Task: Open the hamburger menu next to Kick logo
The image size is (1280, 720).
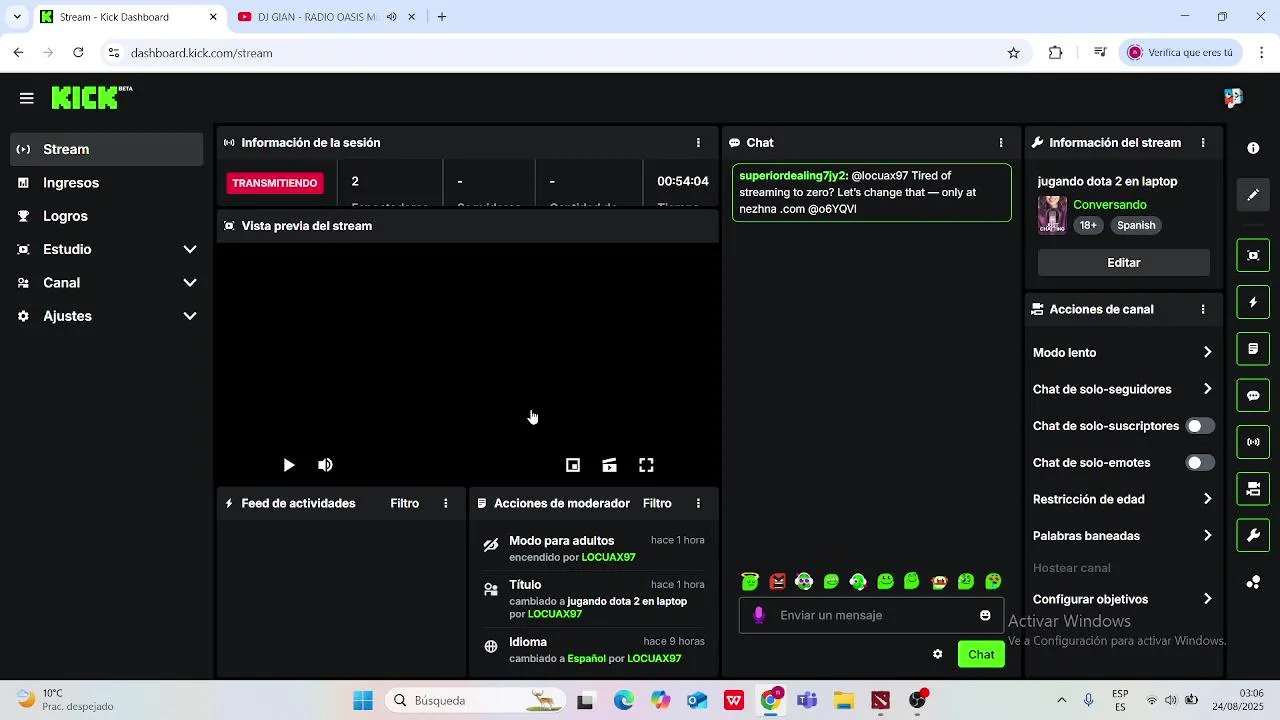Action: [27, 98]
